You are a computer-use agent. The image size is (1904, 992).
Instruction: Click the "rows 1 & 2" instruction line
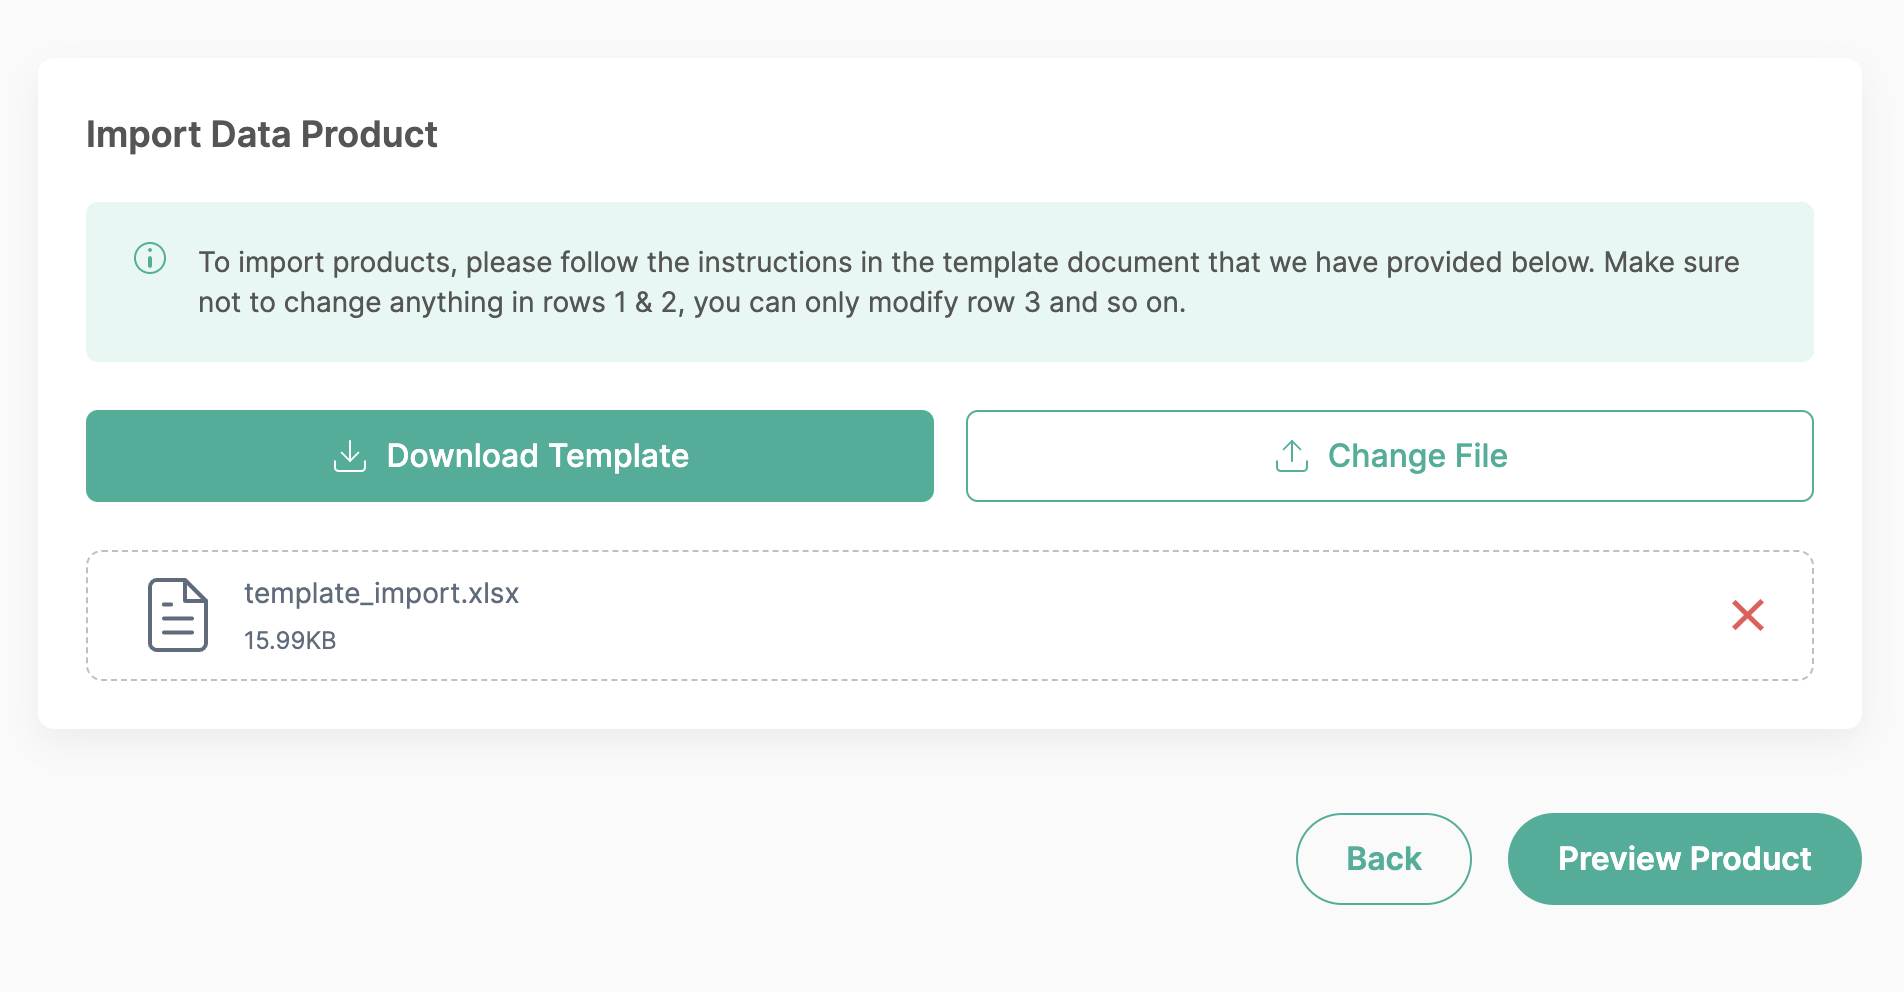[691, 302]
